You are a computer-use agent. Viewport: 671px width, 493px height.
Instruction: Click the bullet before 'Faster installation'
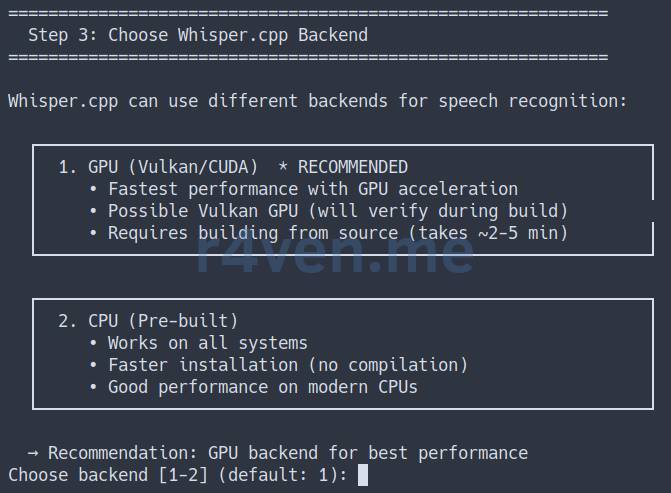click(93, 365)
